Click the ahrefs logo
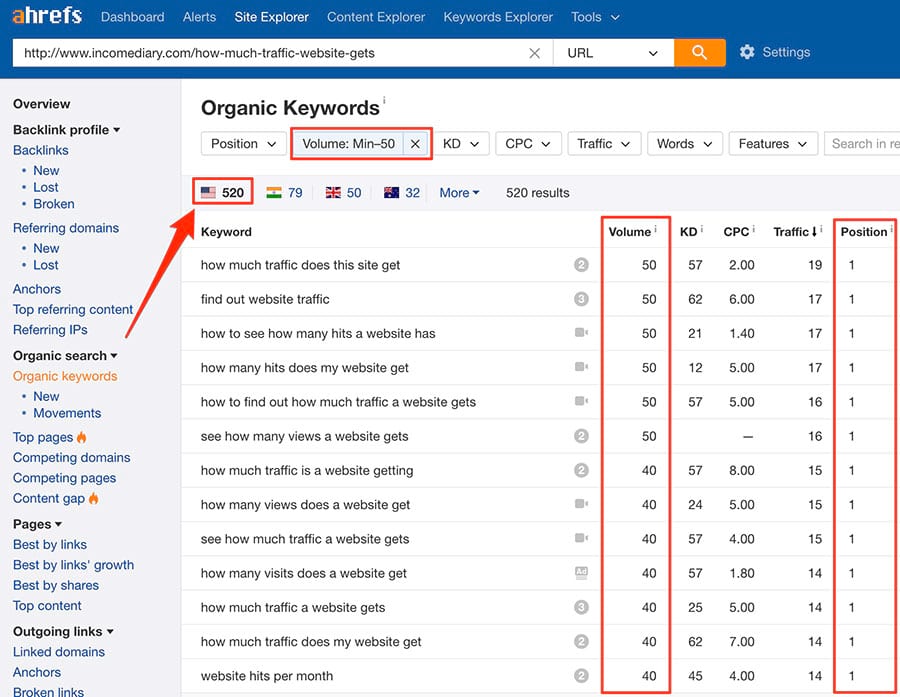900x697 pixels. tap(47, 17)
